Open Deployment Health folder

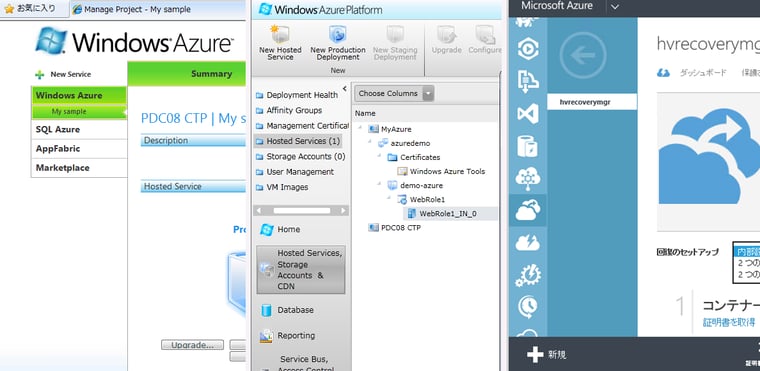pos(297,95)
